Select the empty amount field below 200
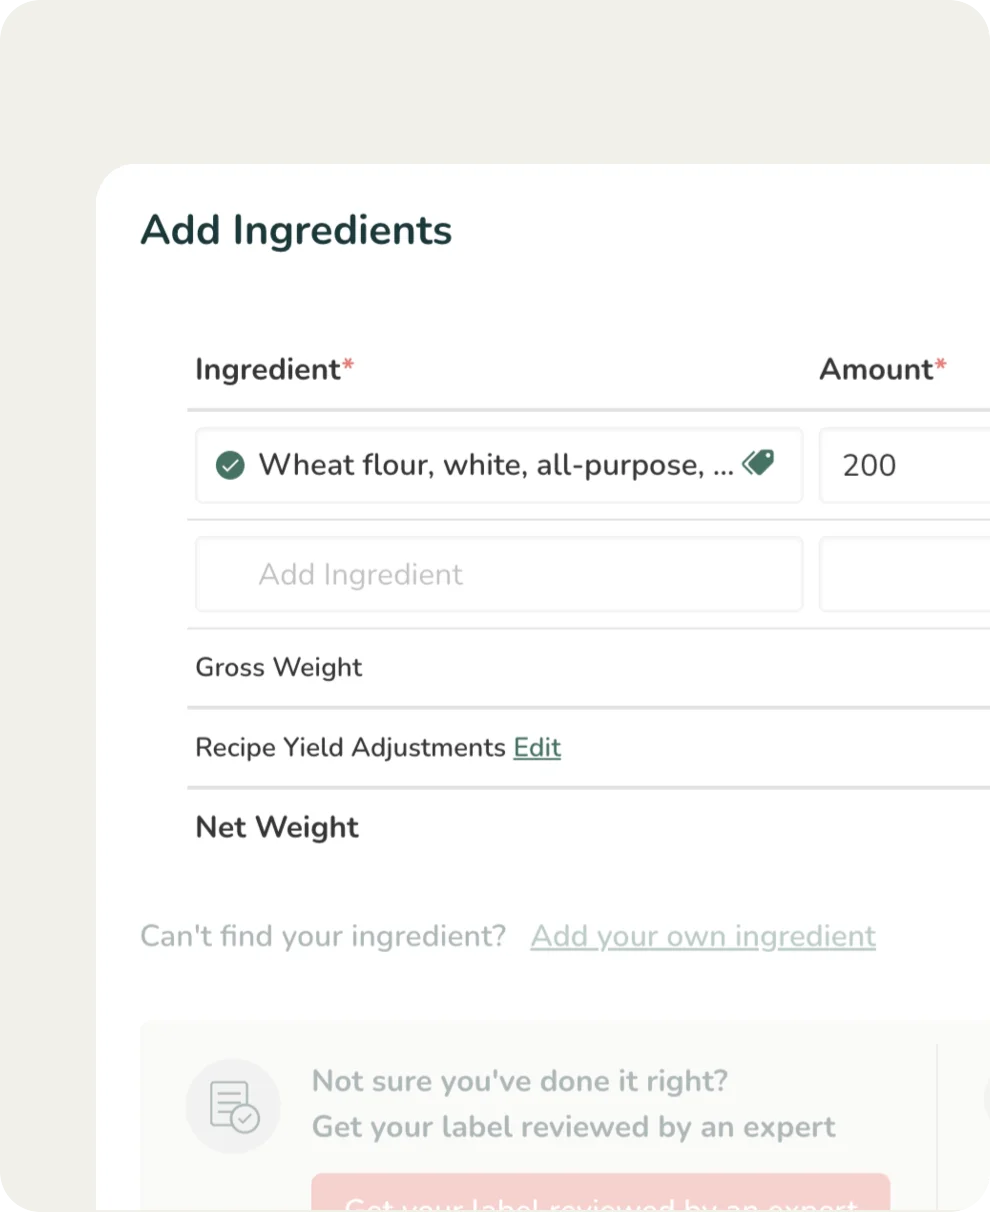Image resolution: width=990 pixels, height=1212 pixels. coord(905,574)
